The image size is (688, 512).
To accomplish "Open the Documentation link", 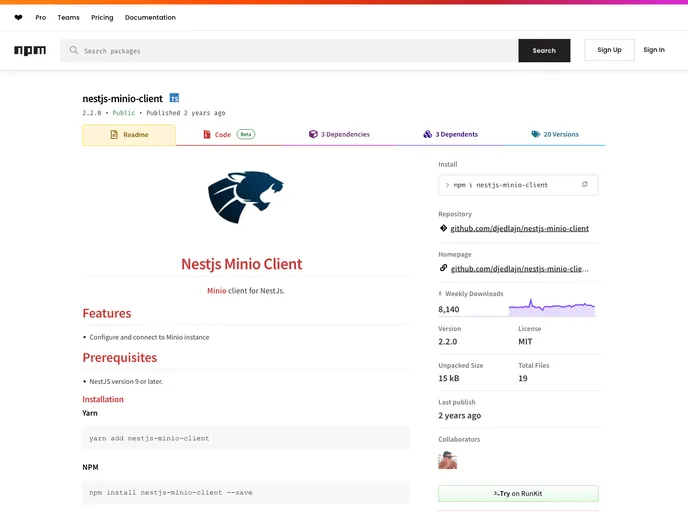I will 150,18.
